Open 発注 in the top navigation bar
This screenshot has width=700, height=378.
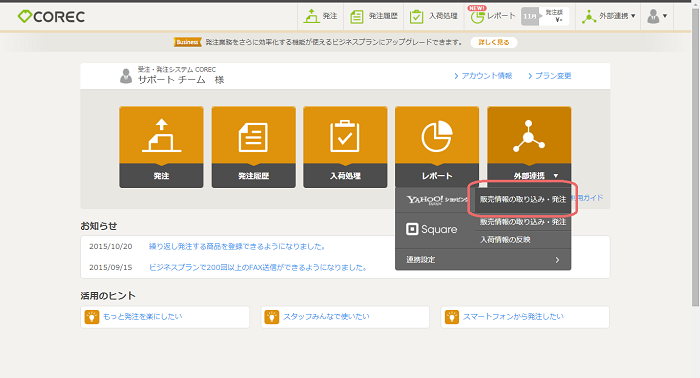320,16
